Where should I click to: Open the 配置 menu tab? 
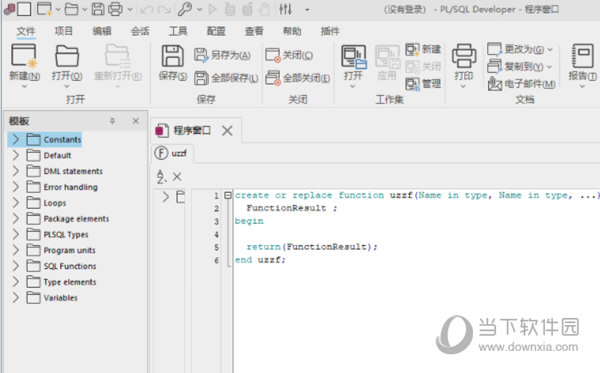[x=216, y=31]
